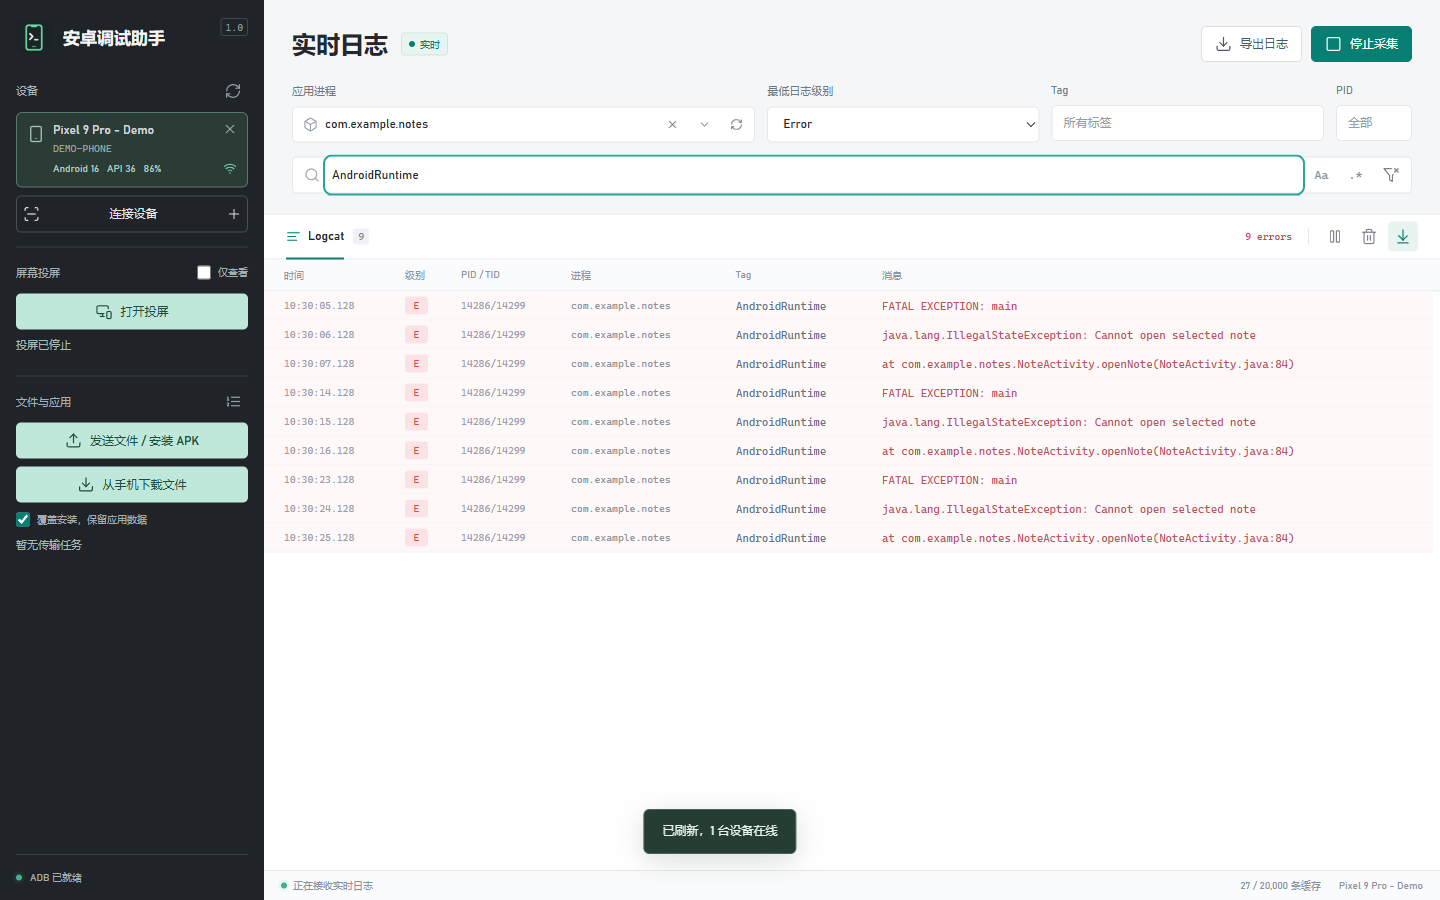This screenshot has width=1440, height=900.
Task: Select the log row at 10:30:14.128
Action: coord(848,393)
